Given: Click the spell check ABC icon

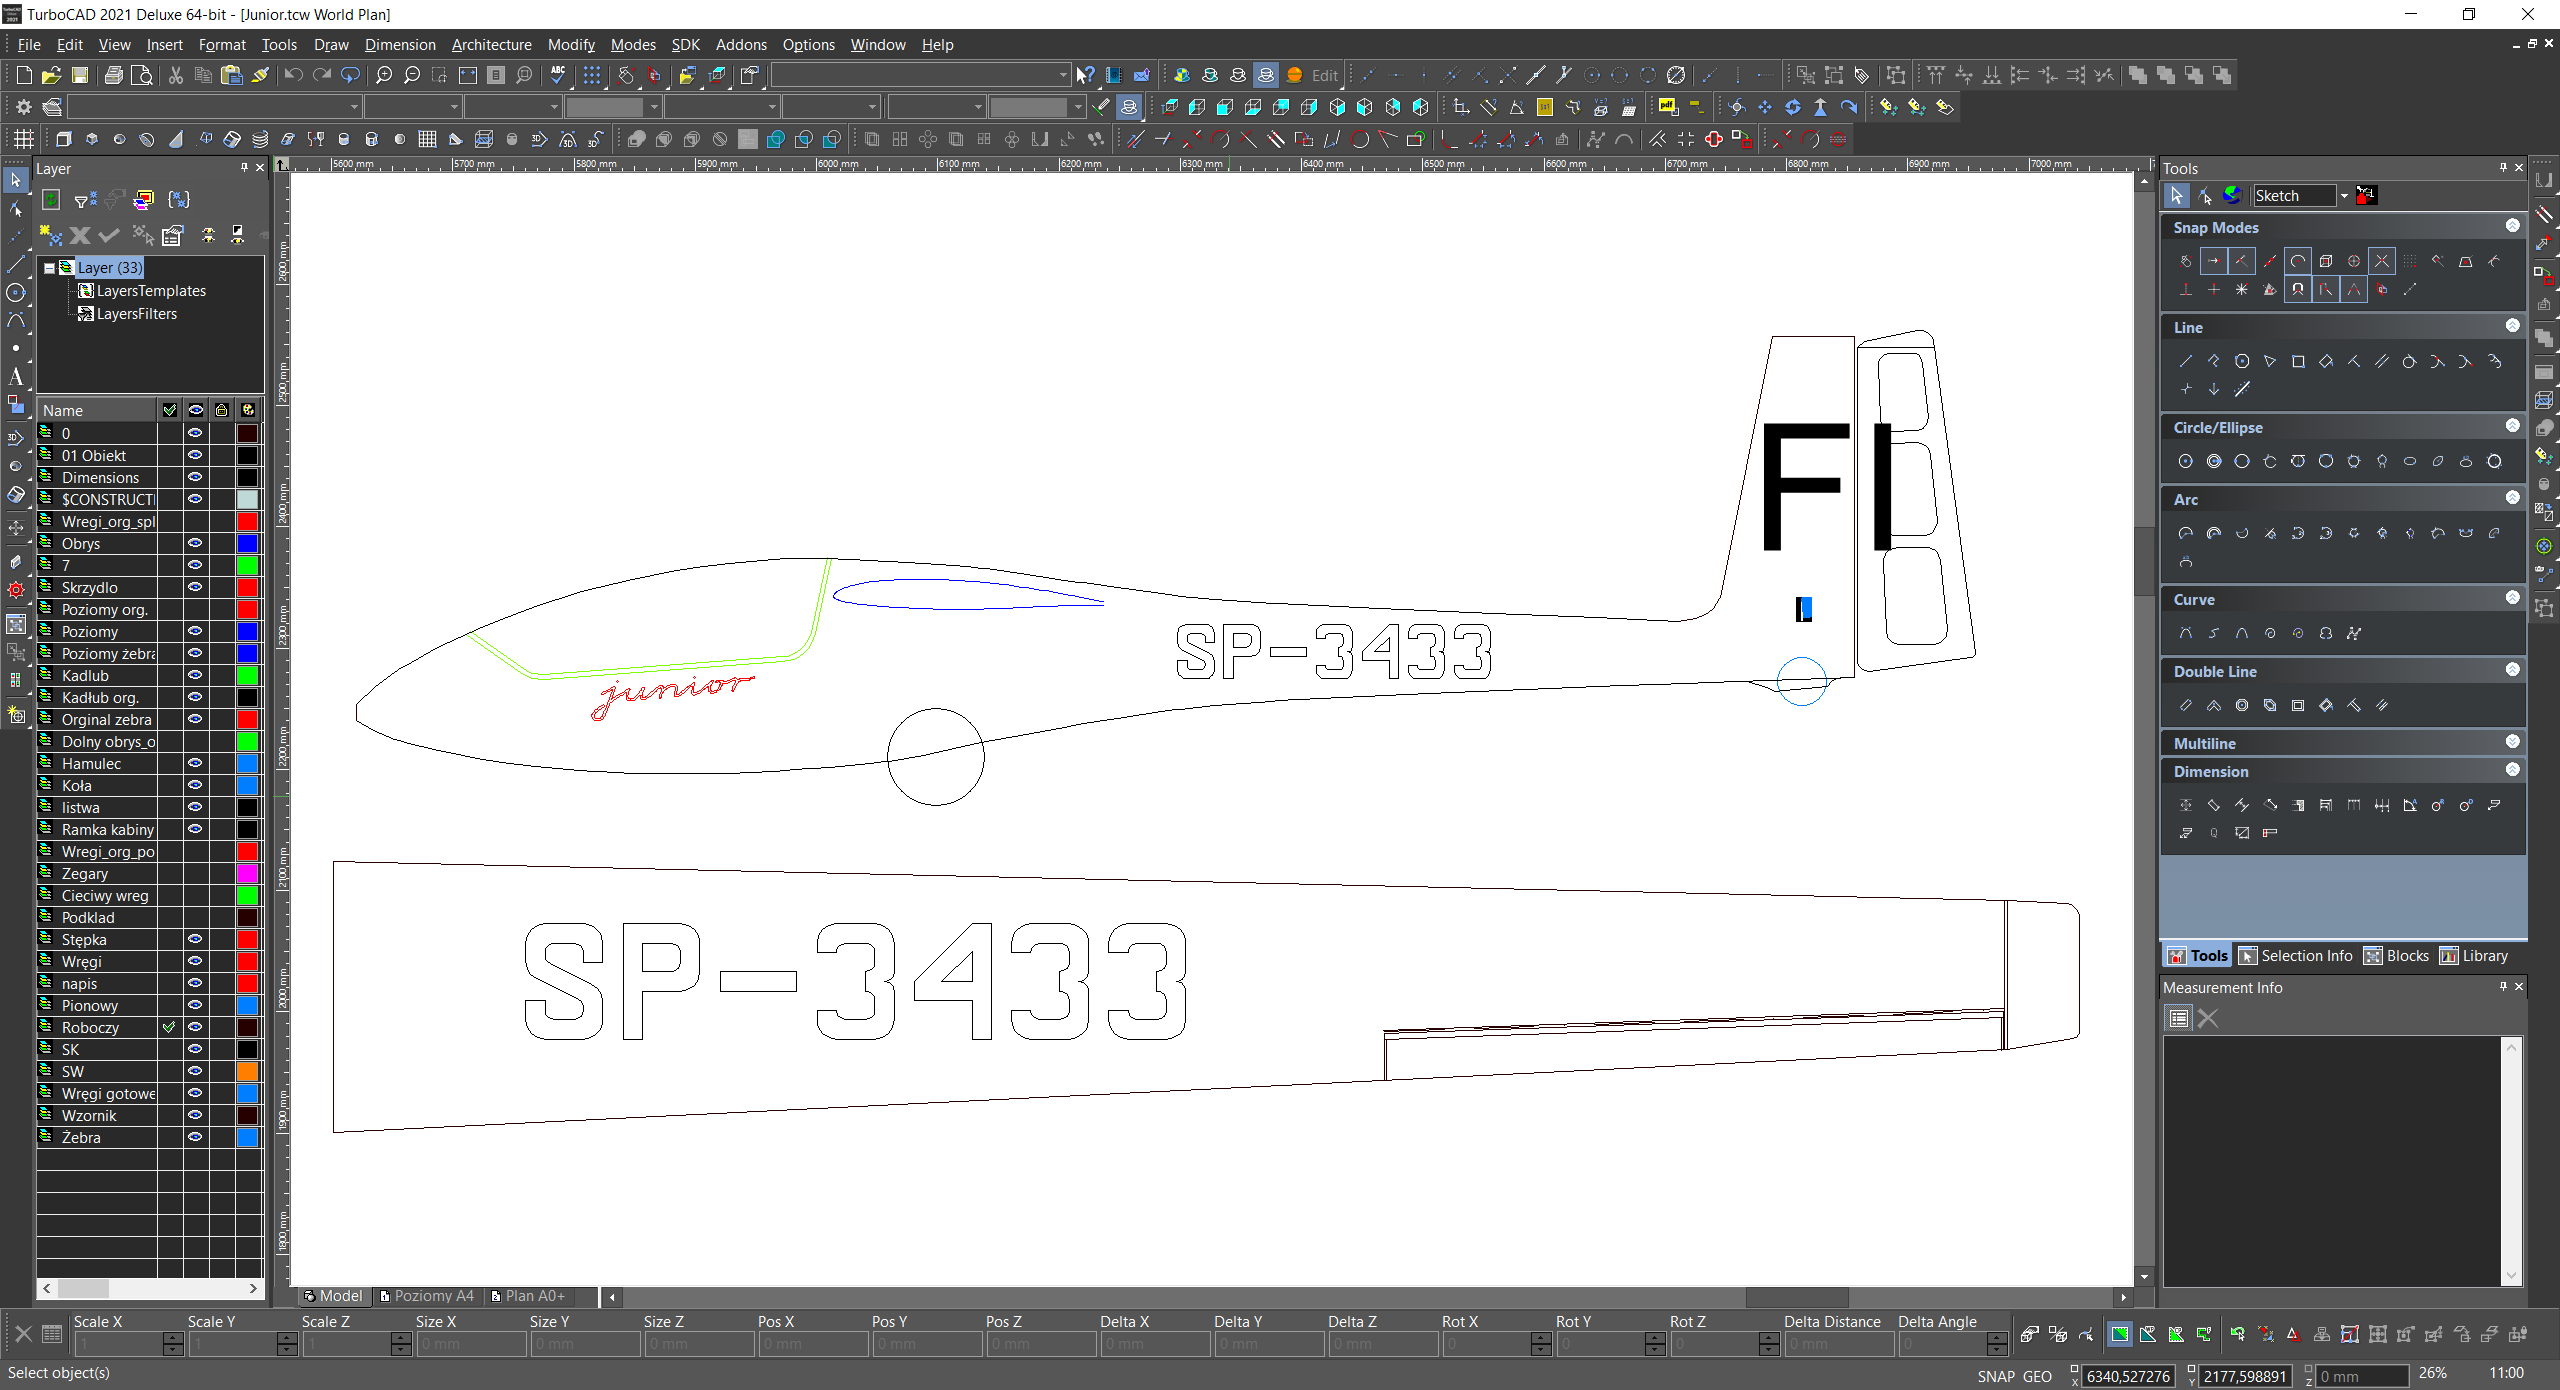Looking at the screenshot, I should click(x=558, y=75).
